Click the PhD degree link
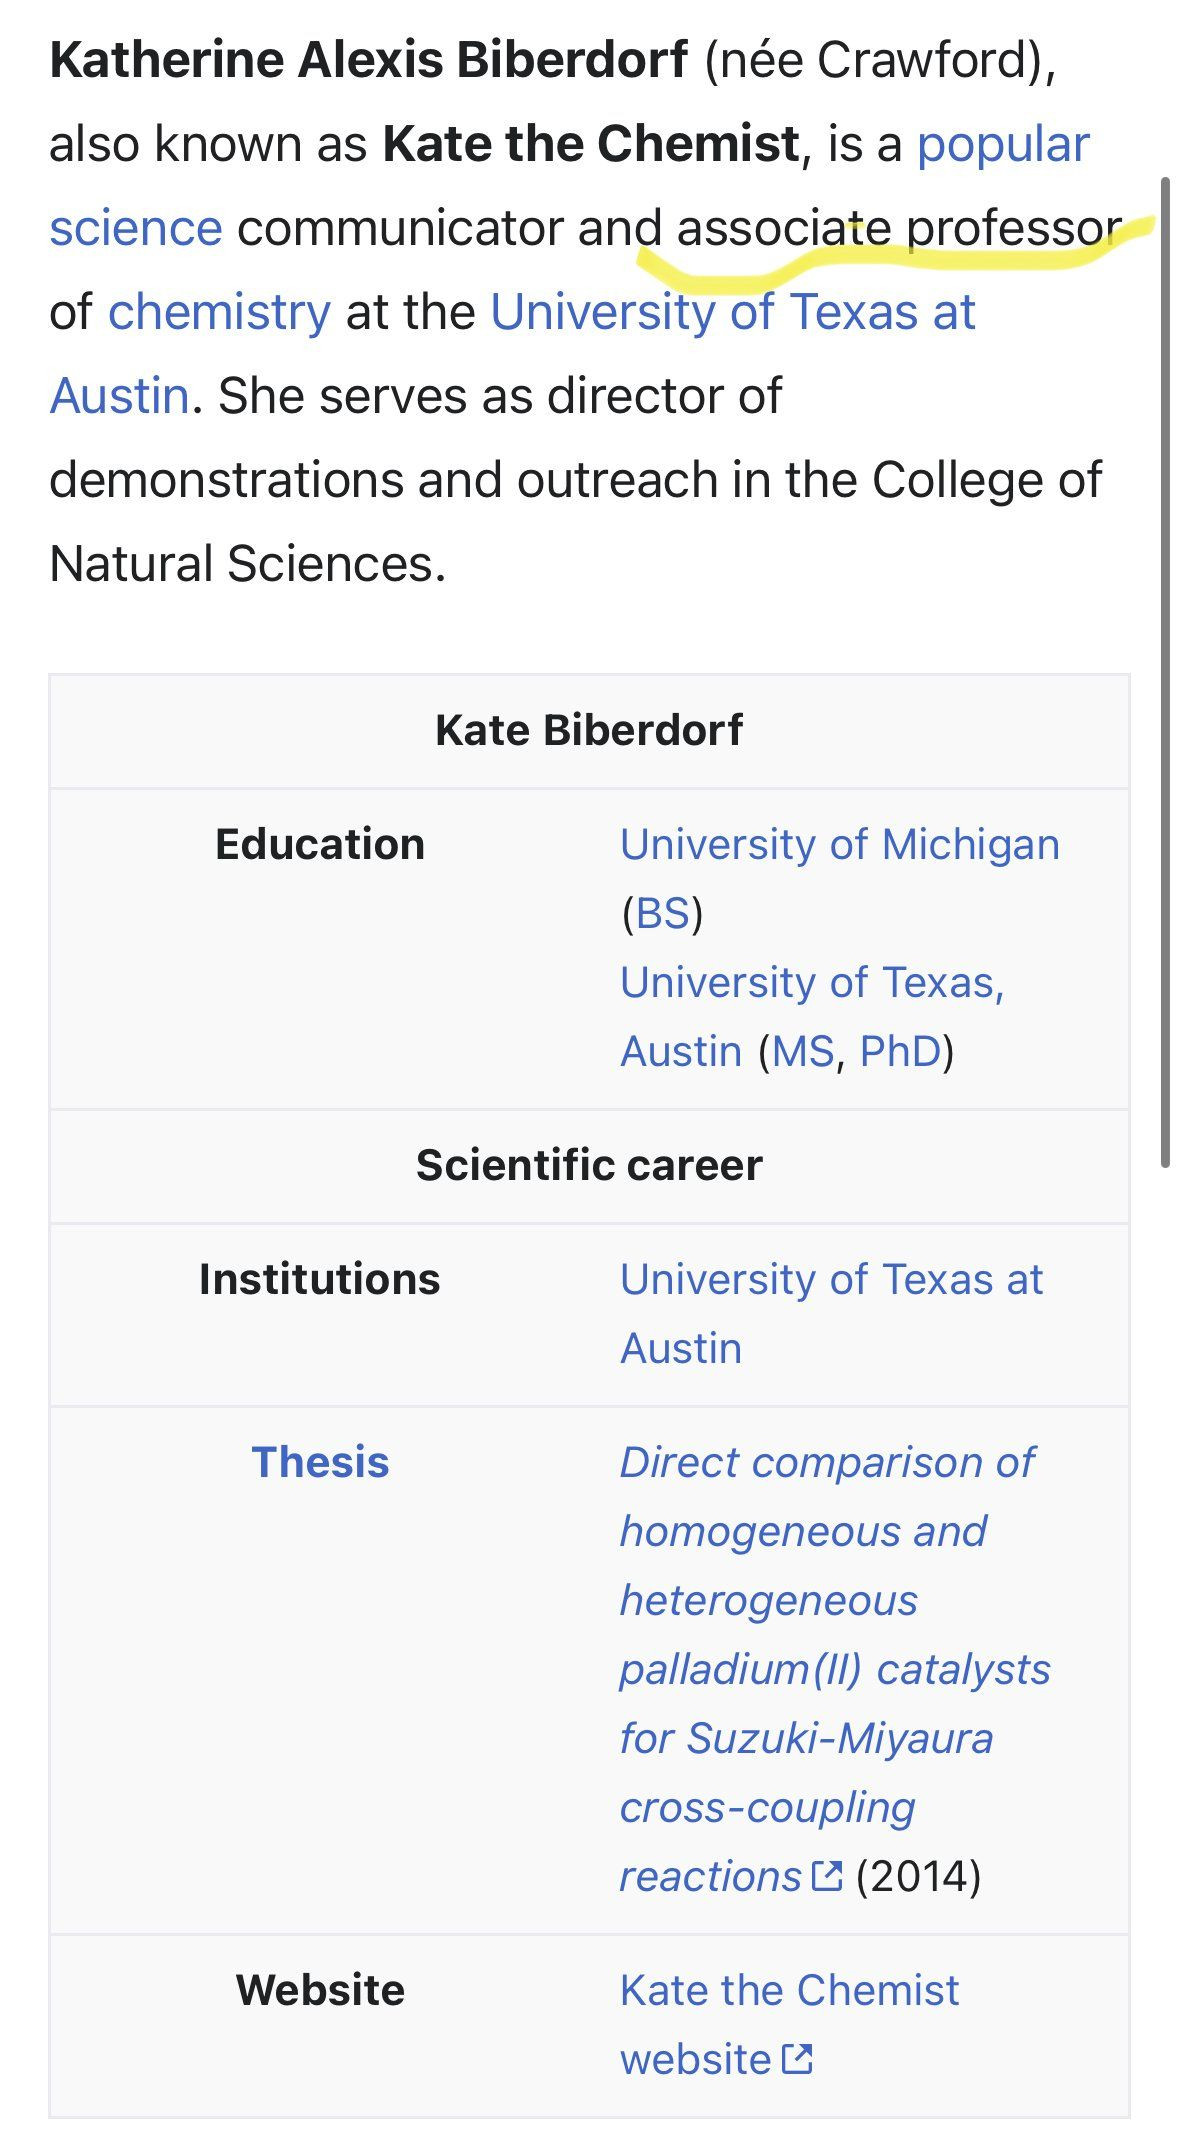This screenshot has width=1179, height=2146. (900, 1052)
